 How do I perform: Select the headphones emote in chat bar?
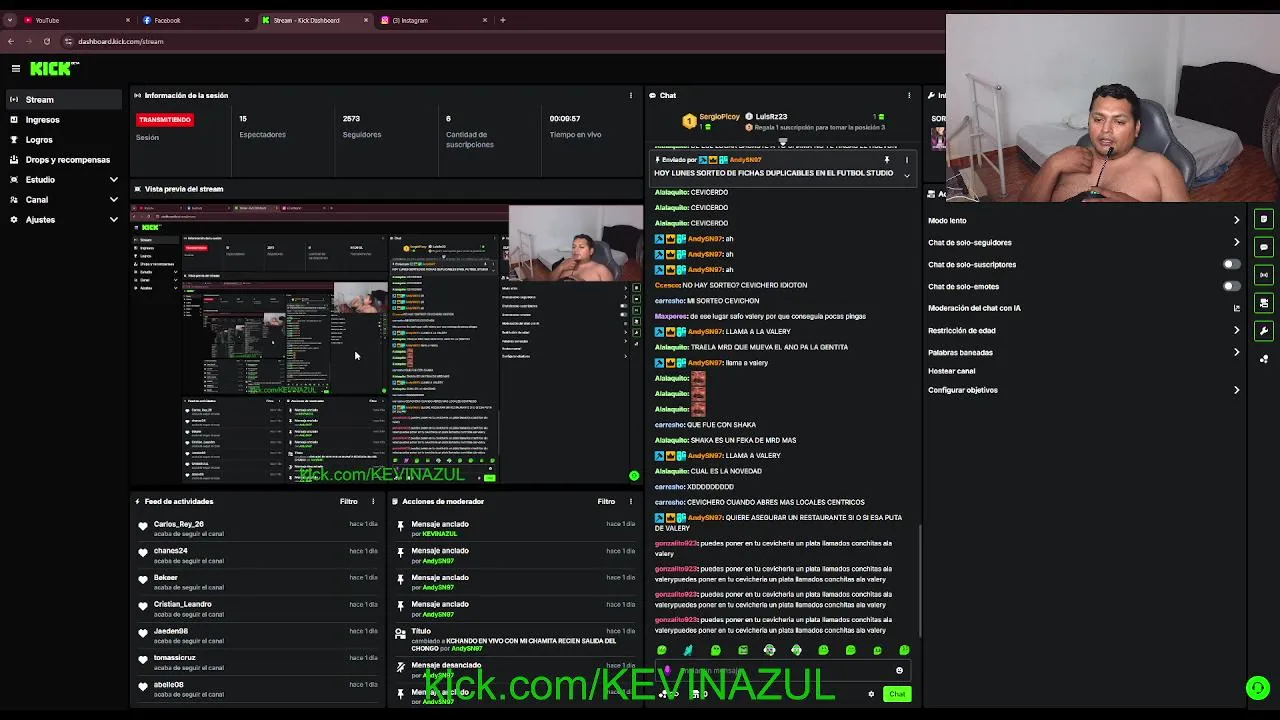click(769, 650)
